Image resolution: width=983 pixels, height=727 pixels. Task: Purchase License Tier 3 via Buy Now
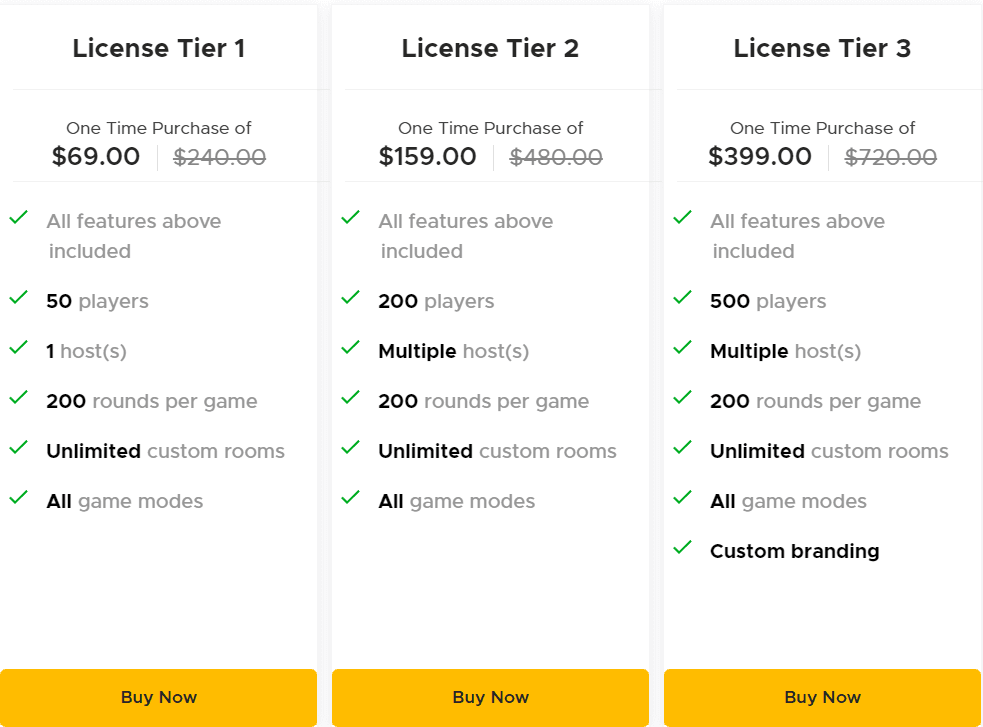click(x=822, y=697)
